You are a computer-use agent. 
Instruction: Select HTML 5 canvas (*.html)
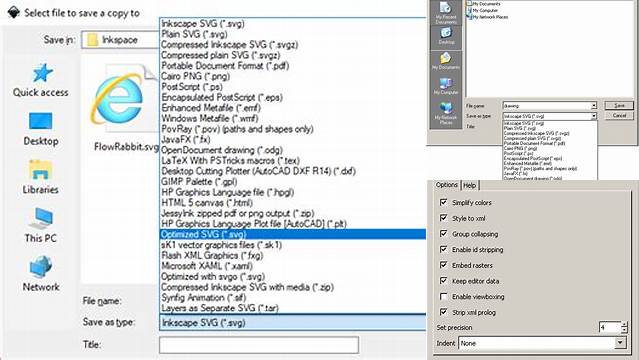[292, 203]
